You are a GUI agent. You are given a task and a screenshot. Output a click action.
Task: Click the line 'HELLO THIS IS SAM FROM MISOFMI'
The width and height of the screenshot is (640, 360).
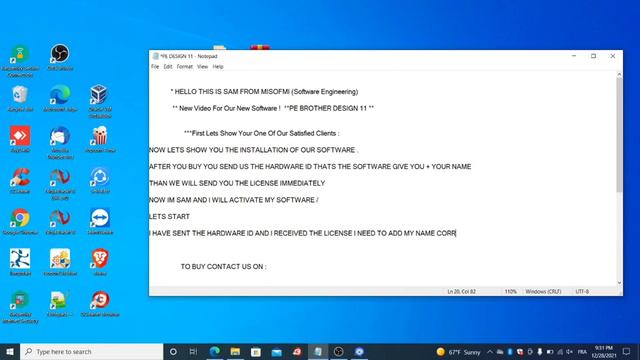tap(264, 92)
